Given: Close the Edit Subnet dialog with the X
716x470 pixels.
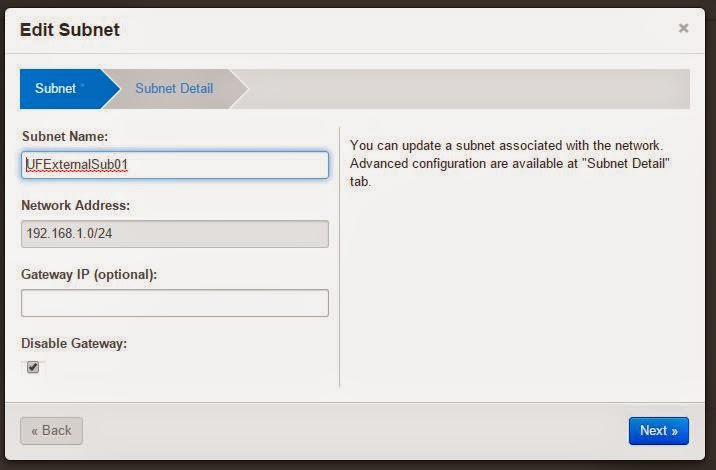Looking at the screenshot, I should 683,28.
